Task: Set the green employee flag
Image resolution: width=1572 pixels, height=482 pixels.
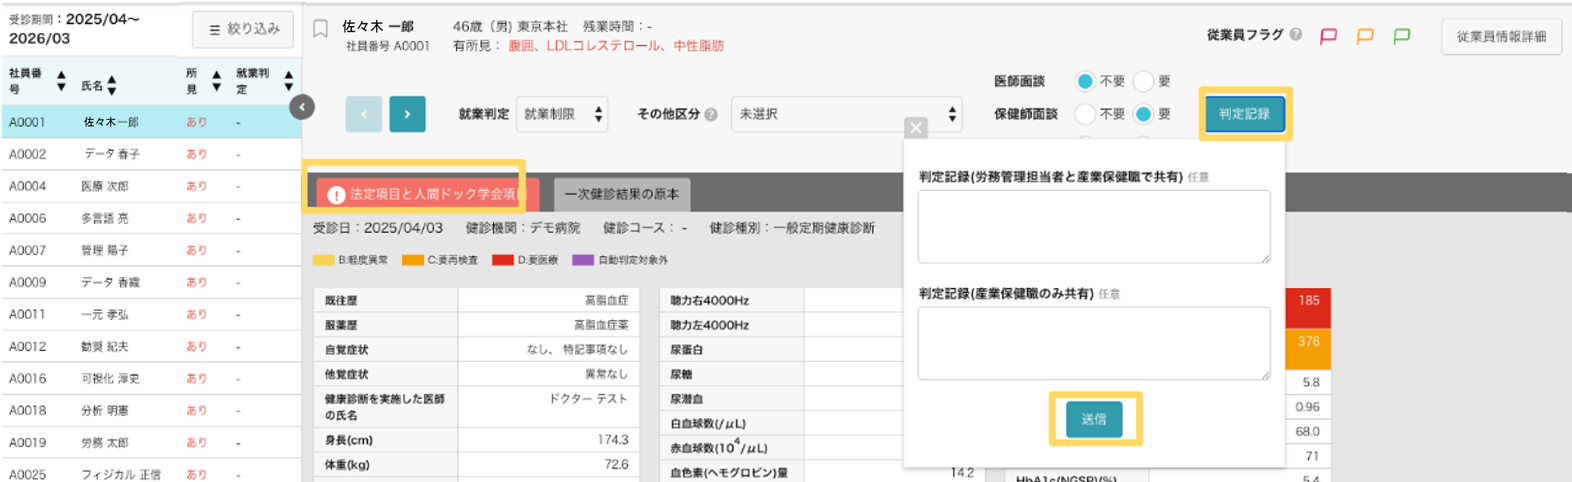Action: pos(1402,36)
